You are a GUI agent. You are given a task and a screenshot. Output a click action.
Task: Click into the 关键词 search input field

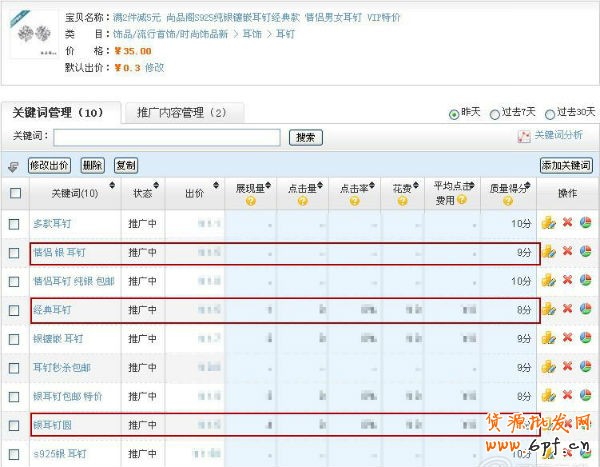point(166,137)
